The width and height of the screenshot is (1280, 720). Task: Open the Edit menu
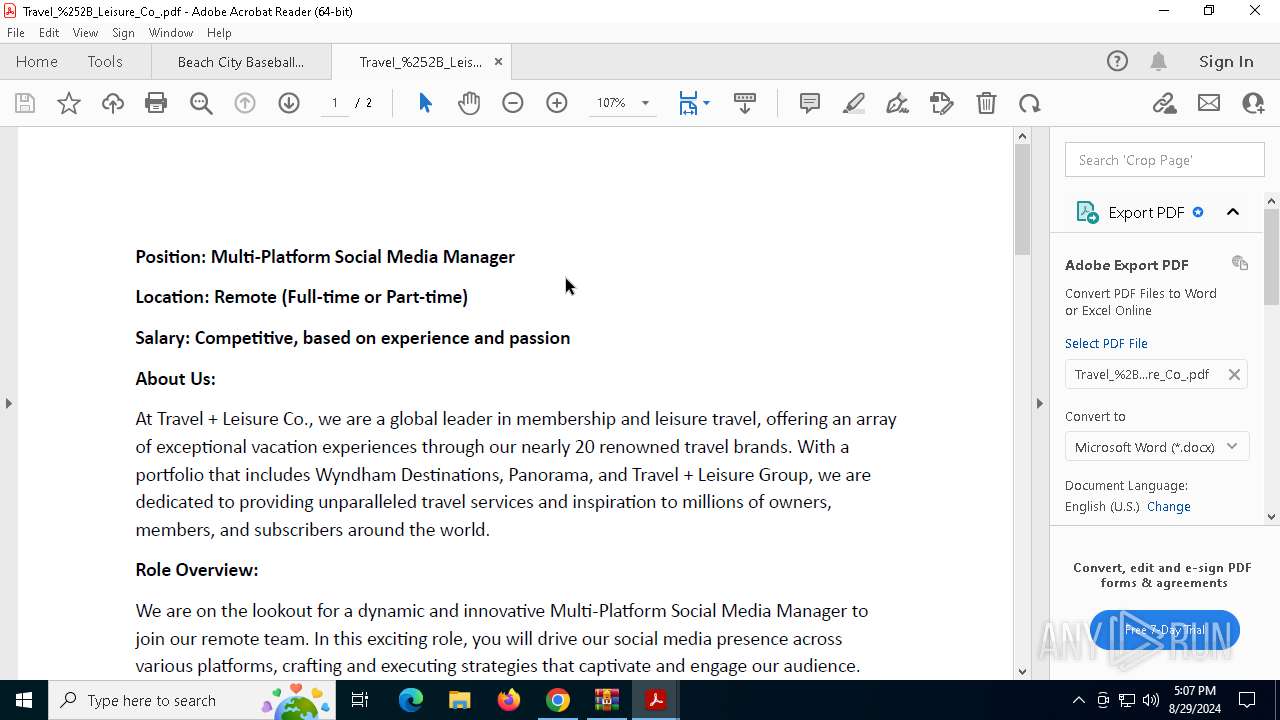(x=49, y=33)
